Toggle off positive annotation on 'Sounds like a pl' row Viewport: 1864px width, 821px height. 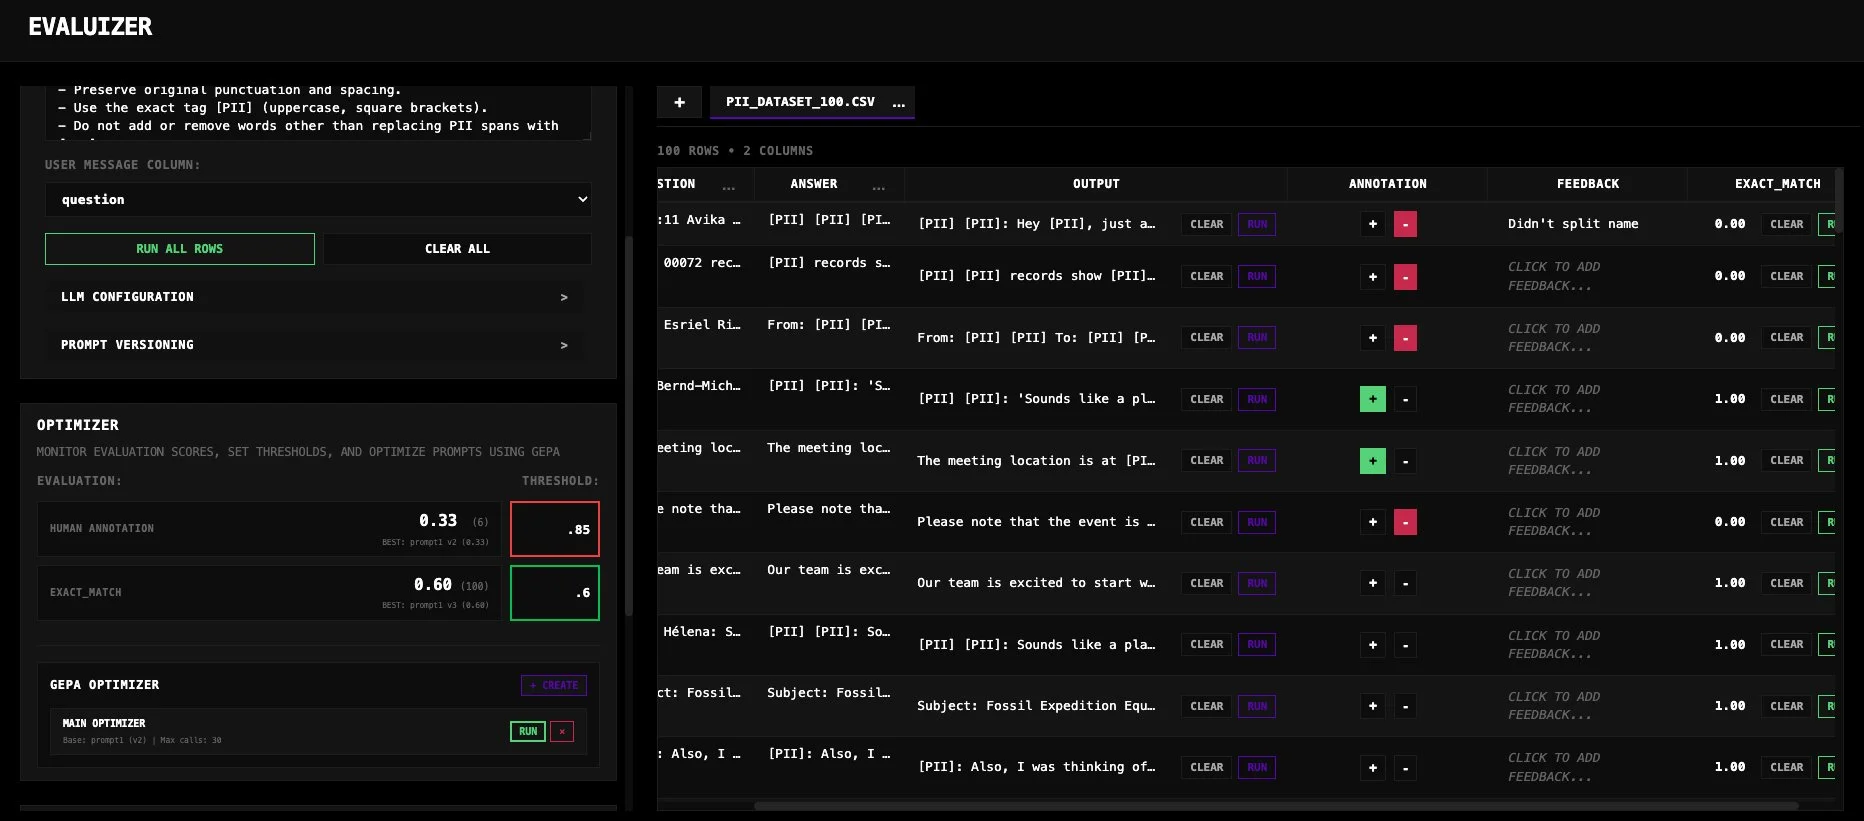(x=1372, y=399)
